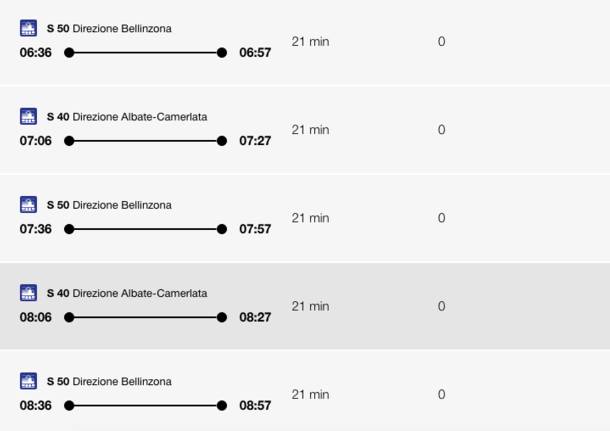Click journey line of 07:36 connection
Viewport: 610px width, 431px height.
point(145,229)
